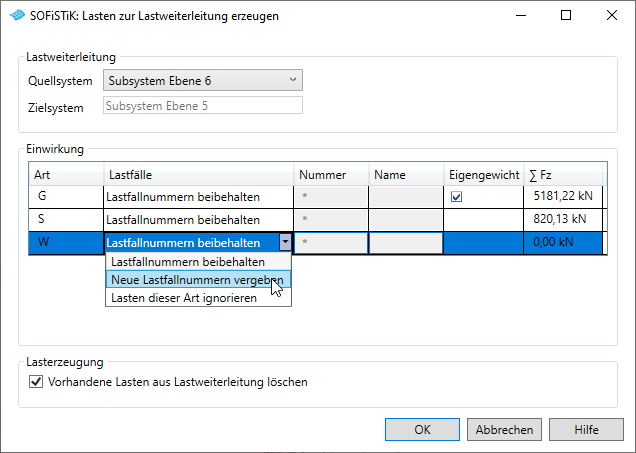Toggle Eigengewicht checkbox in row G
The image size is (636, 453).
[x=457, y=197]
